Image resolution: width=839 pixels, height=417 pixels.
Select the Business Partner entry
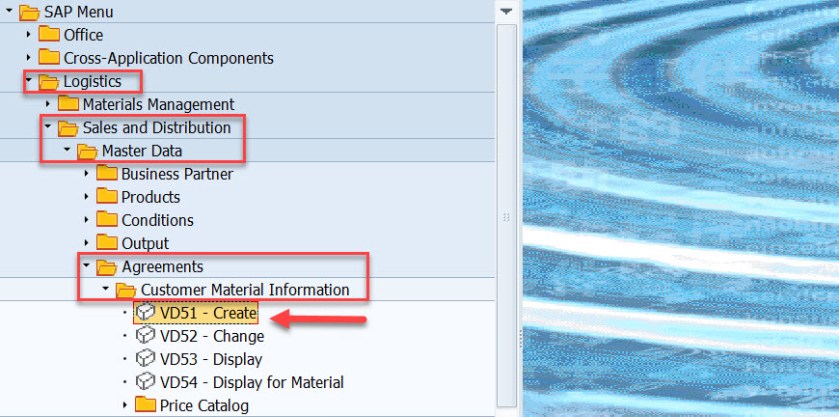[x=177, y=174]
